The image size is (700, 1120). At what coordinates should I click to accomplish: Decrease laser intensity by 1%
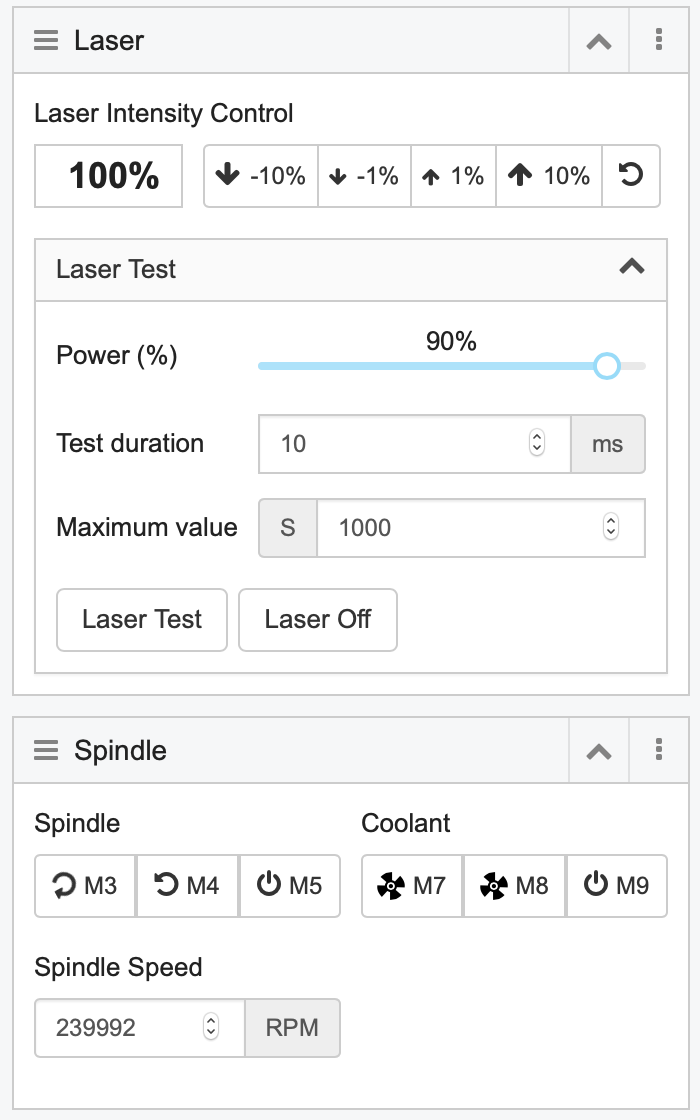click(364, 176)
